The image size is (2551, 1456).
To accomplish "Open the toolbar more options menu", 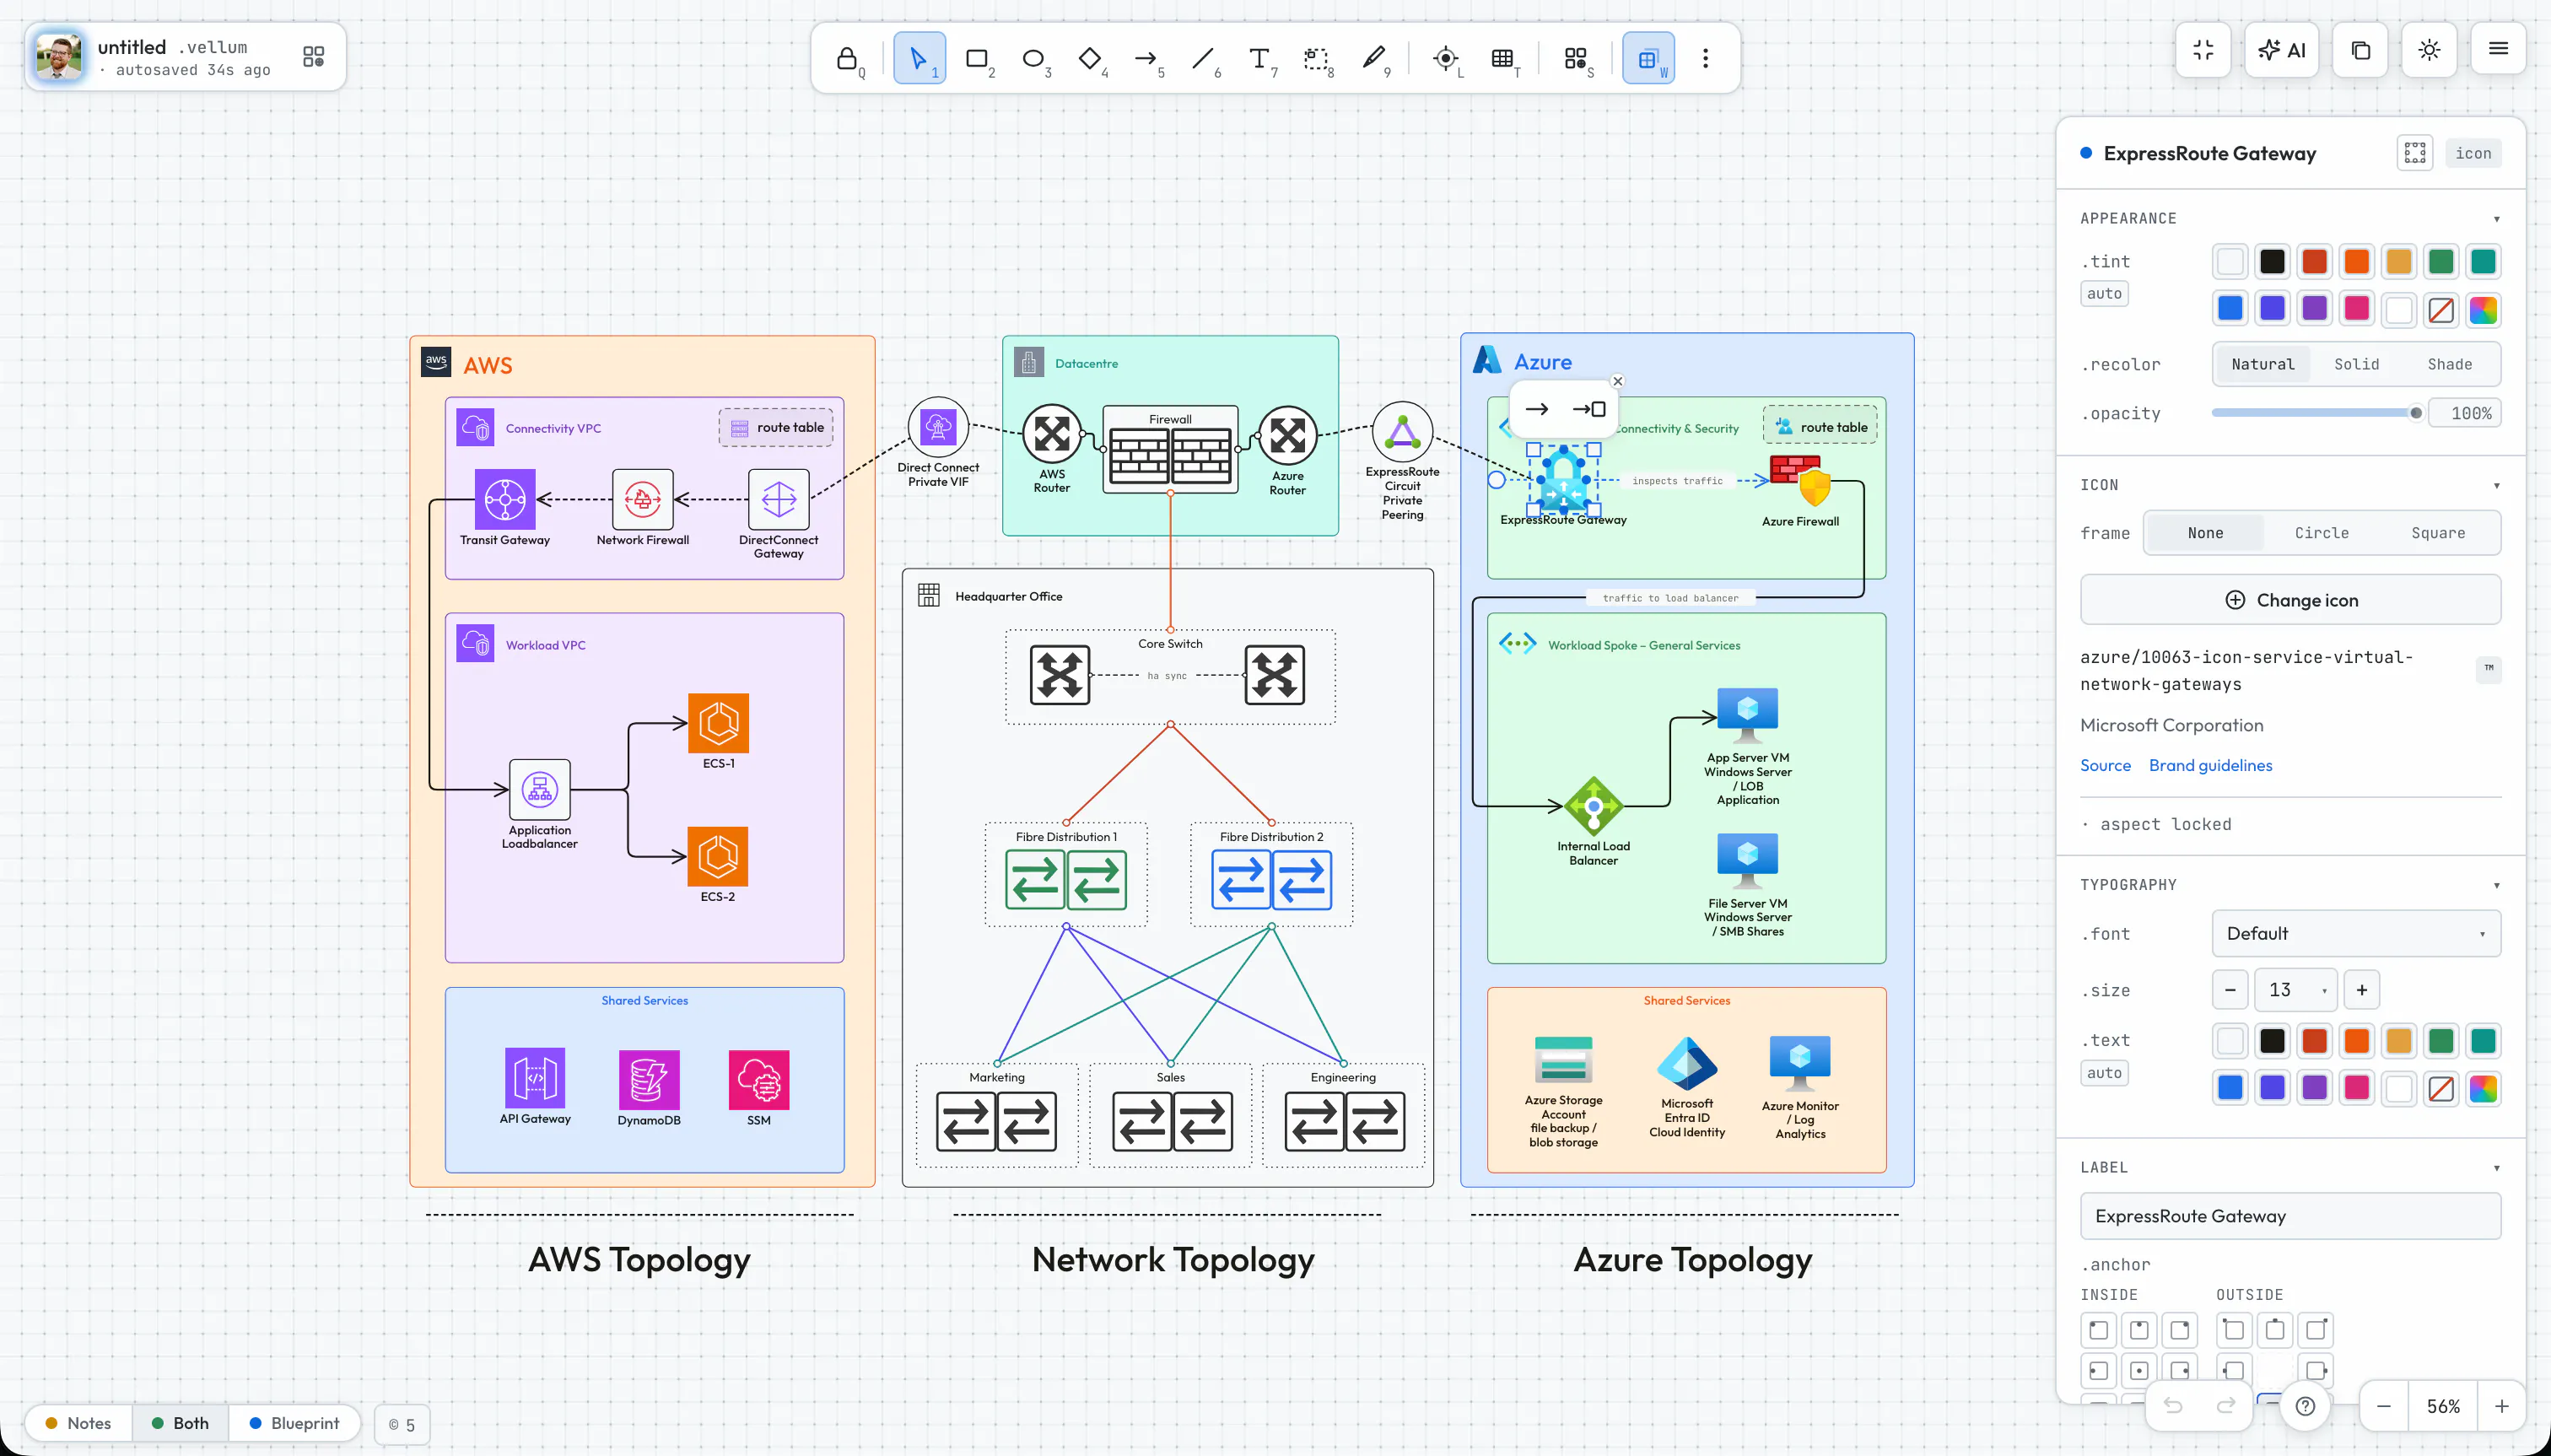I will pyautogui.click(x=1706, y=58).
